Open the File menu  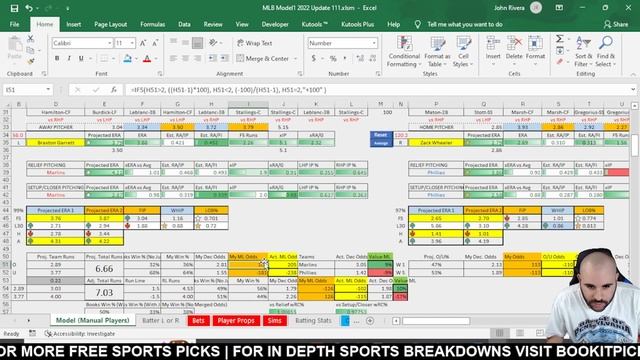coord(15,24)
